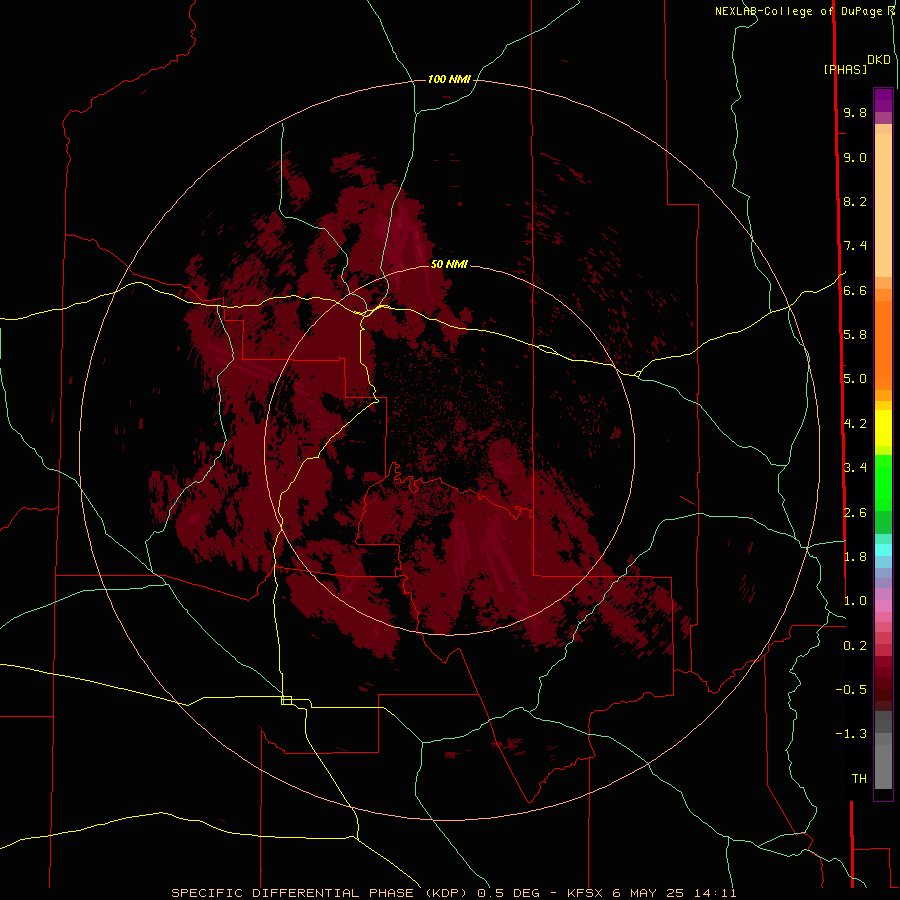Image resolution: width=900 pixels, height=900 pixels.
Task: Click the 9.8 value on the color scale
Action: click(x=855, y=112)
